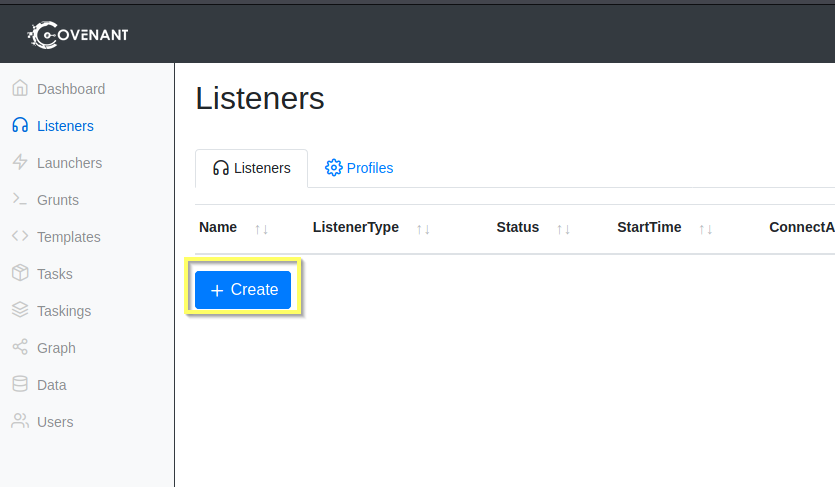Click the Grunts terminal prompt icon

click(x=20, y=200)
